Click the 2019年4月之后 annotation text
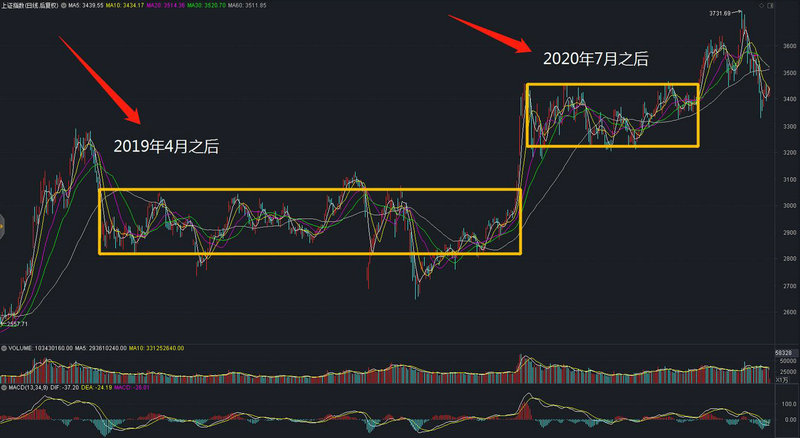Screen dimensions: 800x438 [x=166, y=146]
